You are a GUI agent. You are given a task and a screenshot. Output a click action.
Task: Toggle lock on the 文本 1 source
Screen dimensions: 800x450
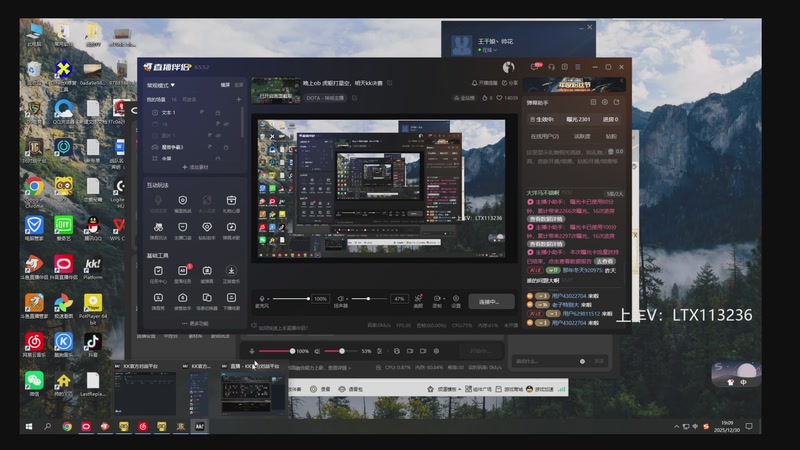pyautogui.click(x=218, y=112)
